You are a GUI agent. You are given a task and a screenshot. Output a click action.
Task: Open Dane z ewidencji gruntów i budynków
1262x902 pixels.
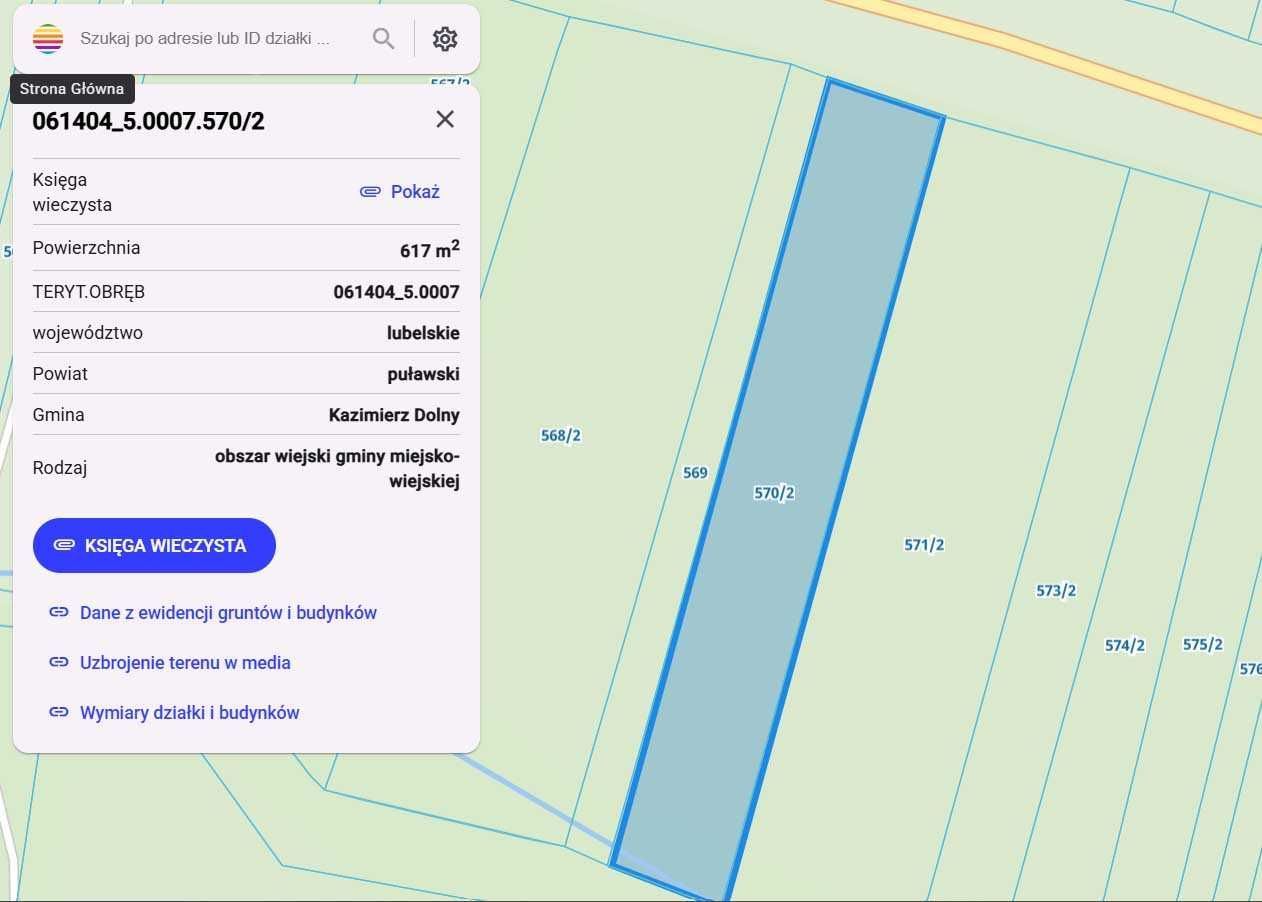(x=228, y=613)
